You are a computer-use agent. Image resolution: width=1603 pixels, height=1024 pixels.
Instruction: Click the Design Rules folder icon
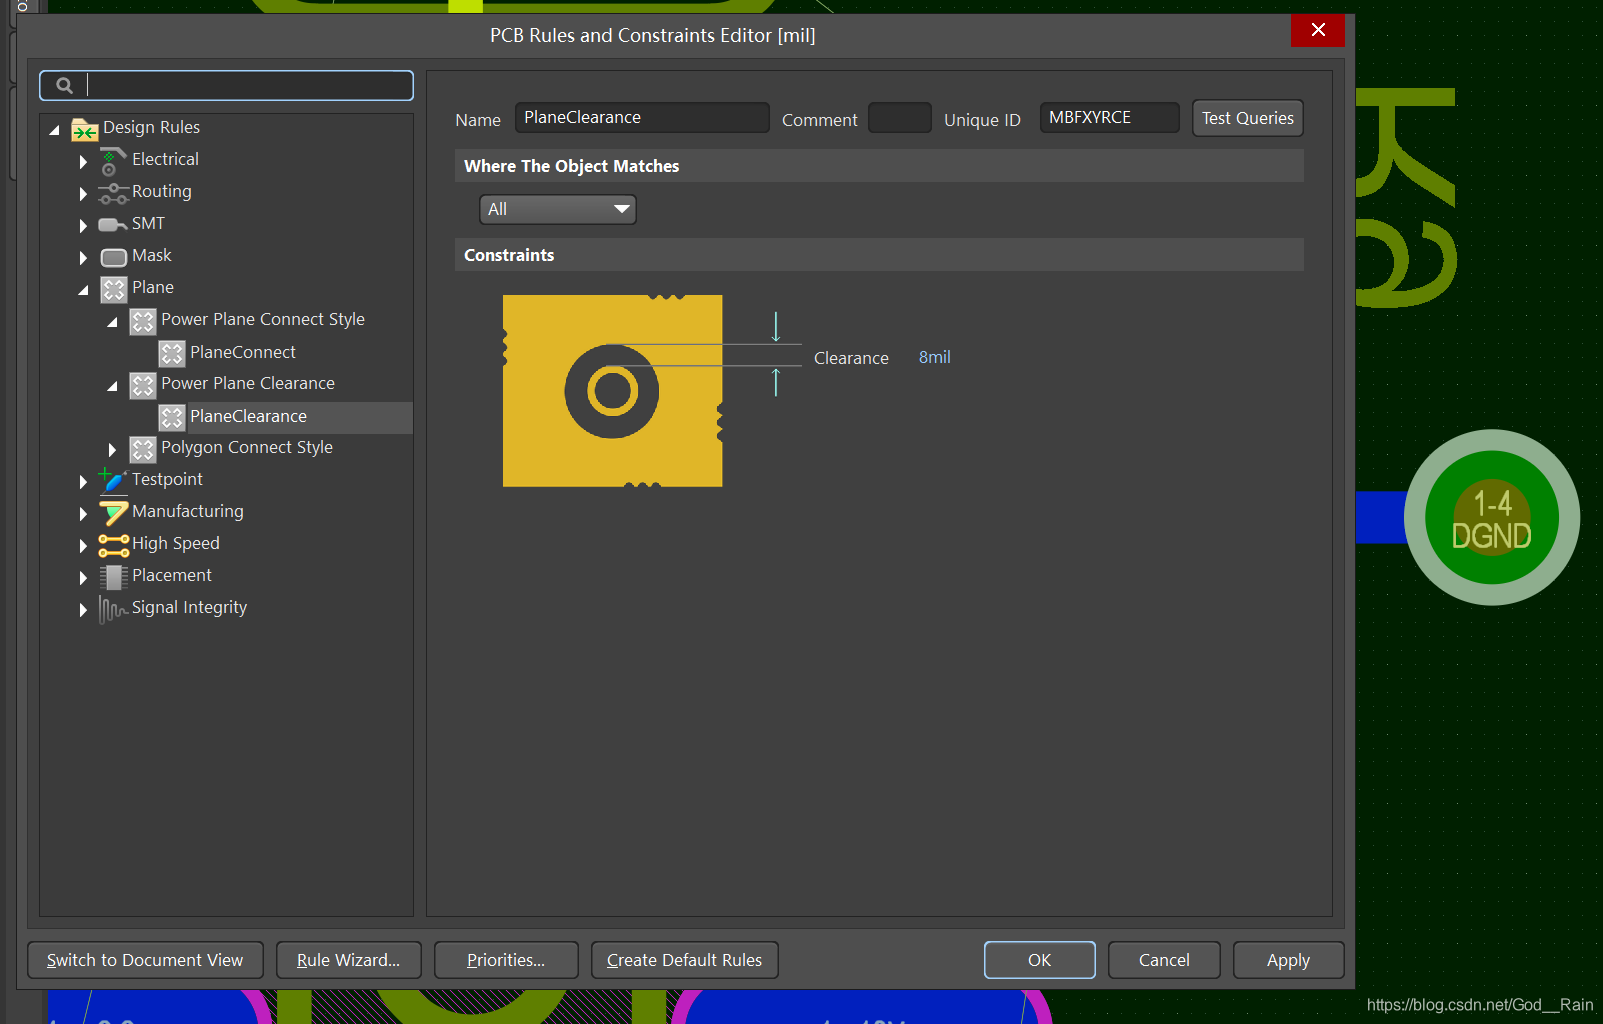pos(85,130)
